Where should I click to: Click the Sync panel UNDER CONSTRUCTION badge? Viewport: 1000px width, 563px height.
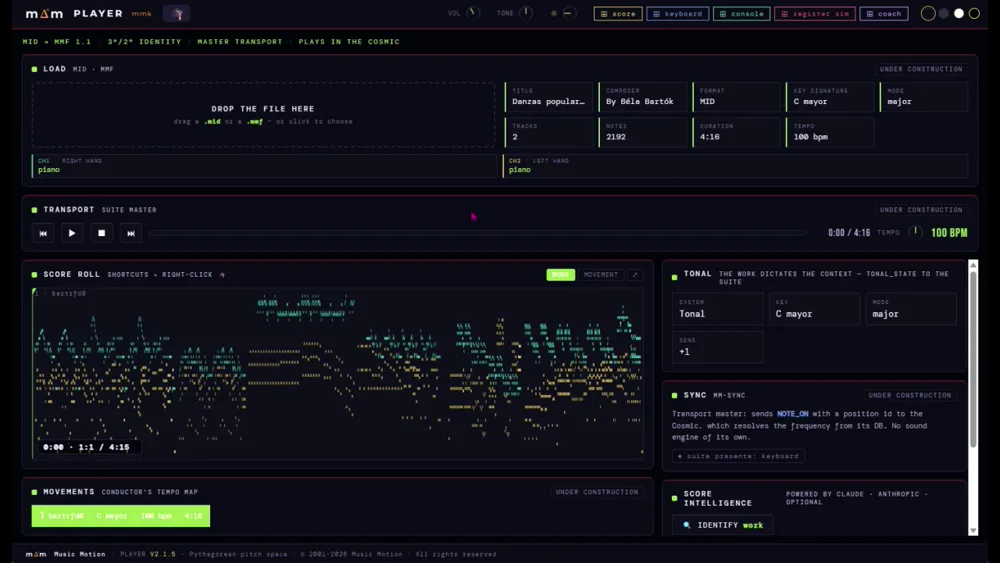(x=909, y=395)
